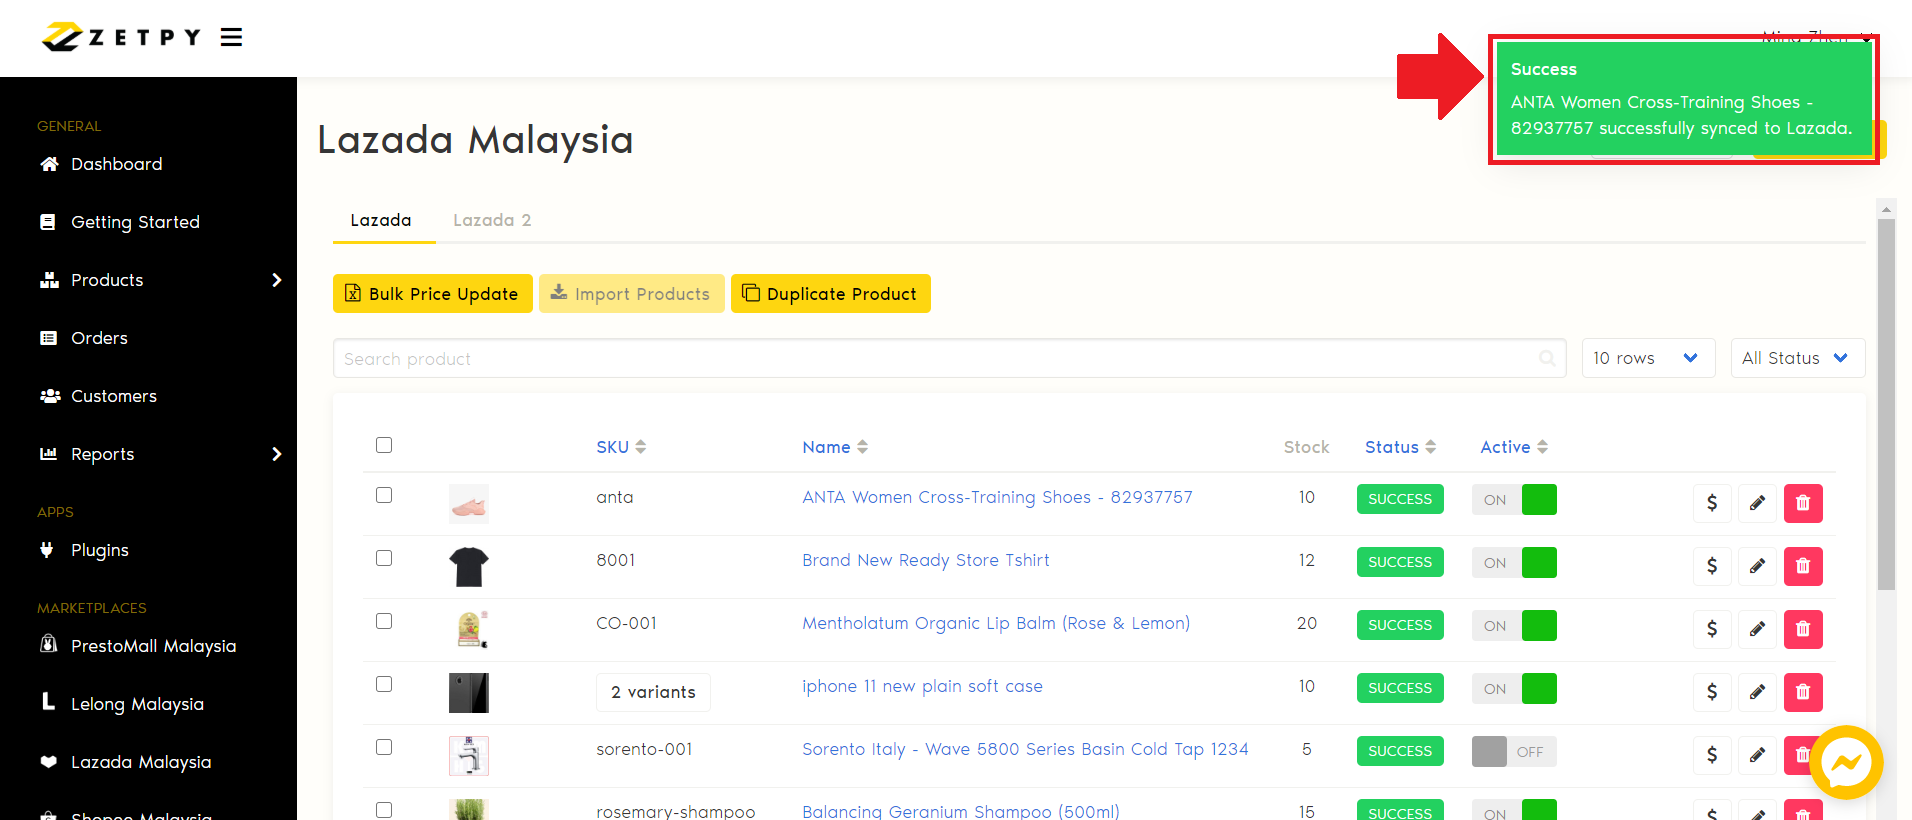This screenshot has height=820, width=1912.
Task: Delete the Brand New Ready Store Tshirt row
Action: (x=1802, y=566)
